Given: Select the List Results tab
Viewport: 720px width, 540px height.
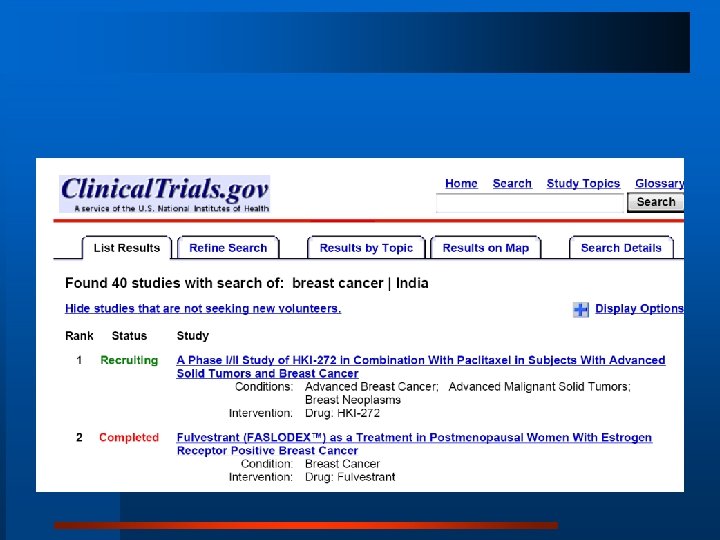Looking at the screenshot, I should click(127, 248).
